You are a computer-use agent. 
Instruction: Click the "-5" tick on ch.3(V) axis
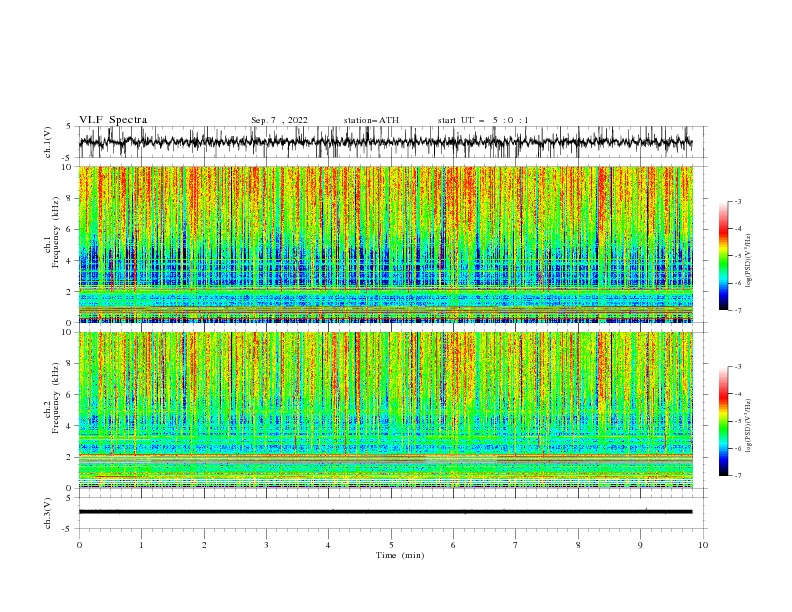[x=68, y=529]
